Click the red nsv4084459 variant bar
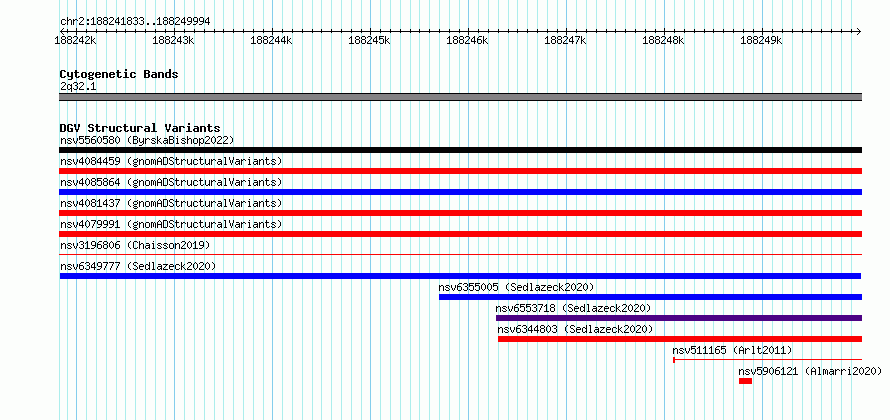Screen dimensions: 890x420 click(461, 171)
